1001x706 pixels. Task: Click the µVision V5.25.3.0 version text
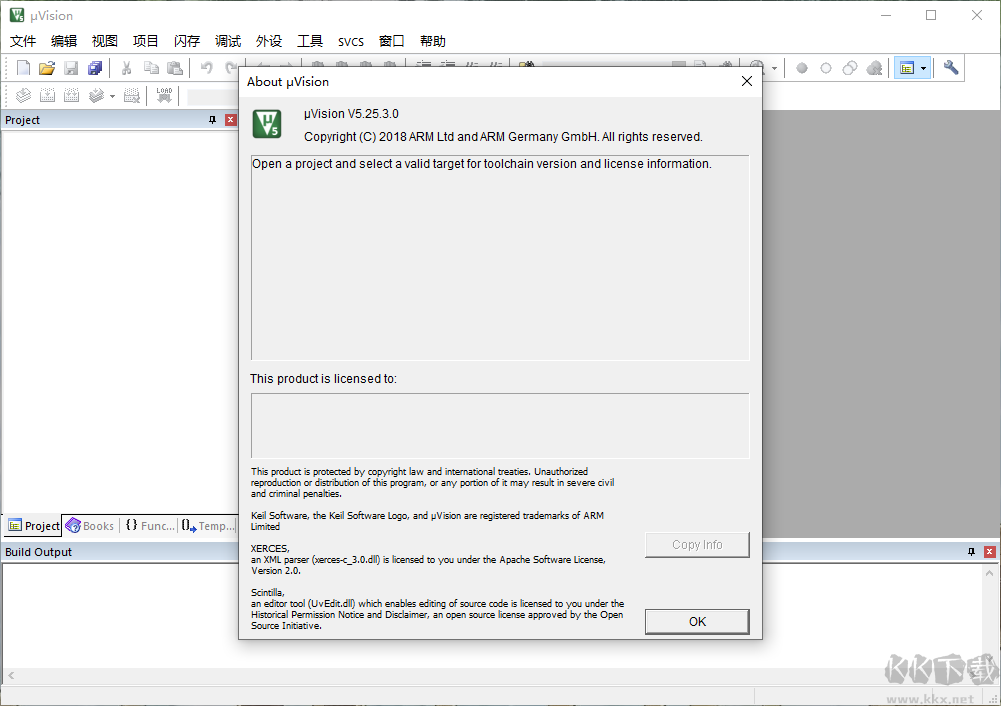tap(351, 114)
